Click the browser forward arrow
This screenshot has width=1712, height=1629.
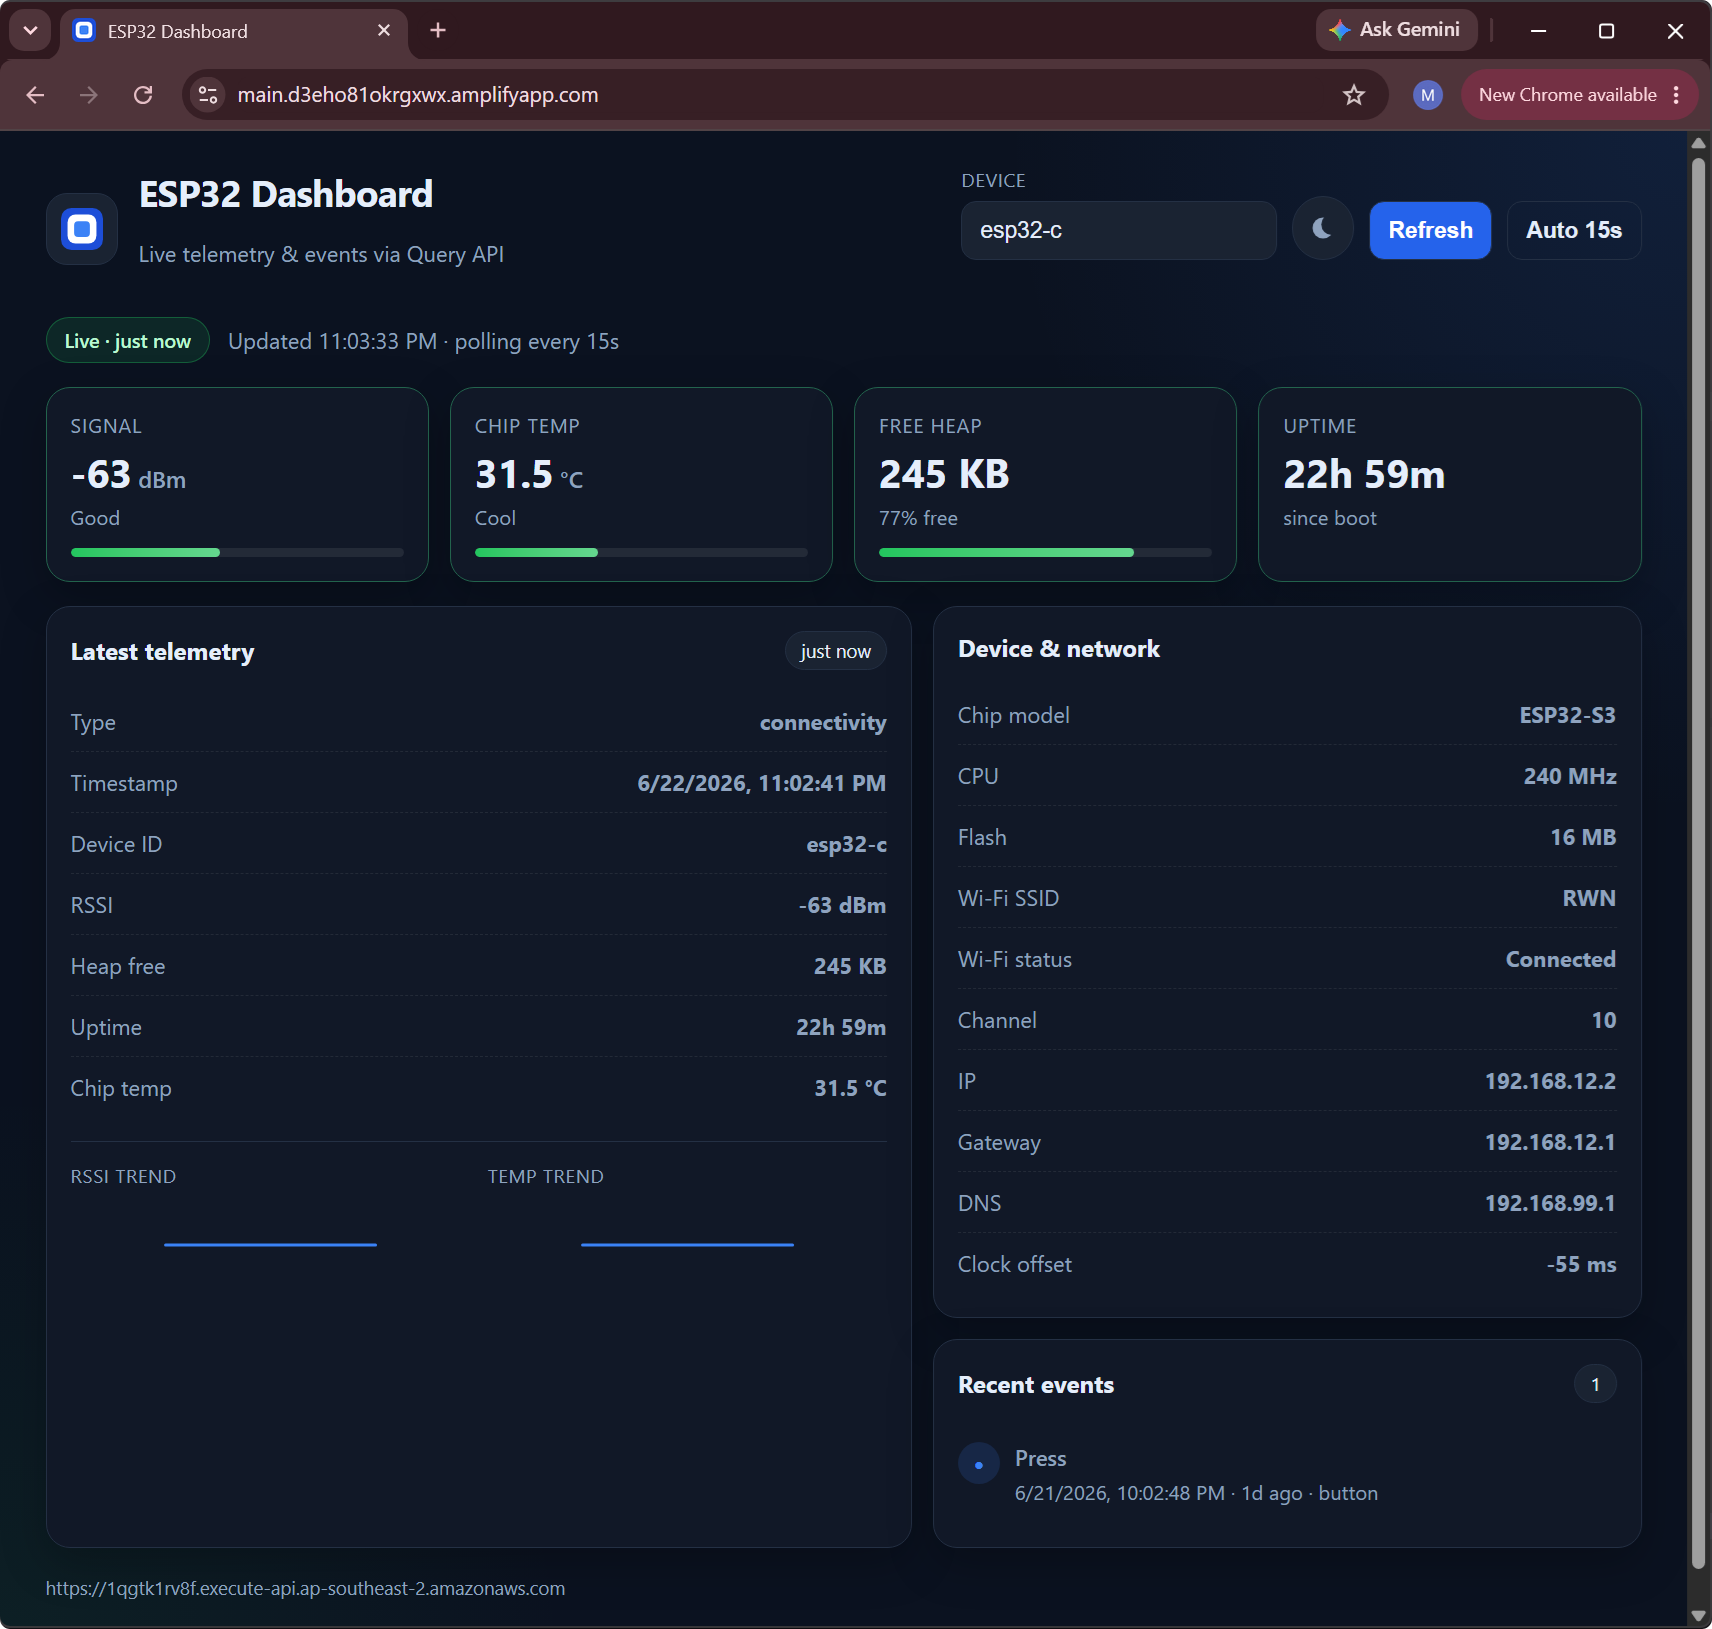click(89, 95)
